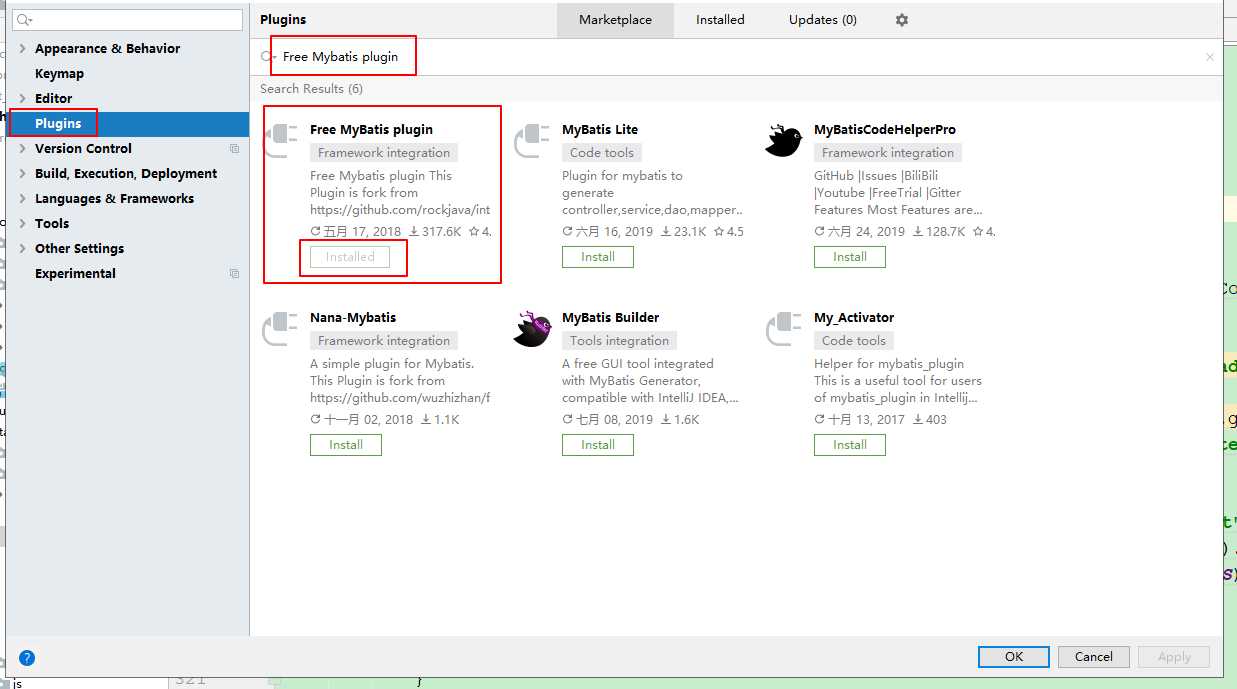Open the MyBatisCodeHelperPro plugin title
The height and width of the screenshot is (689, 1237).
[x=885, y=130]
